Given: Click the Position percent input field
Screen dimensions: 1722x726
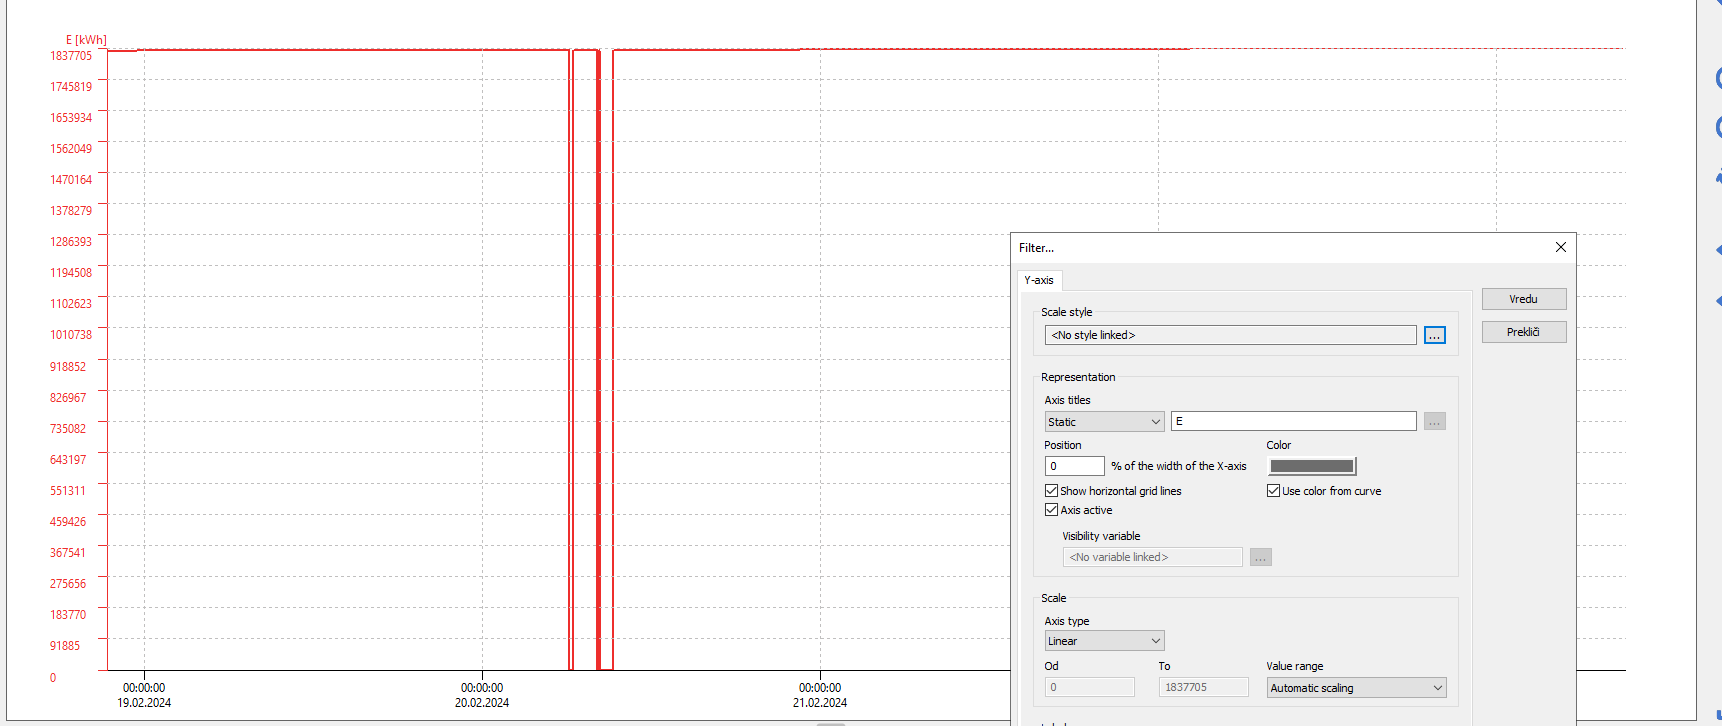Looking at the screenshot, I should pyautogui.click(x=1074, y=466).
